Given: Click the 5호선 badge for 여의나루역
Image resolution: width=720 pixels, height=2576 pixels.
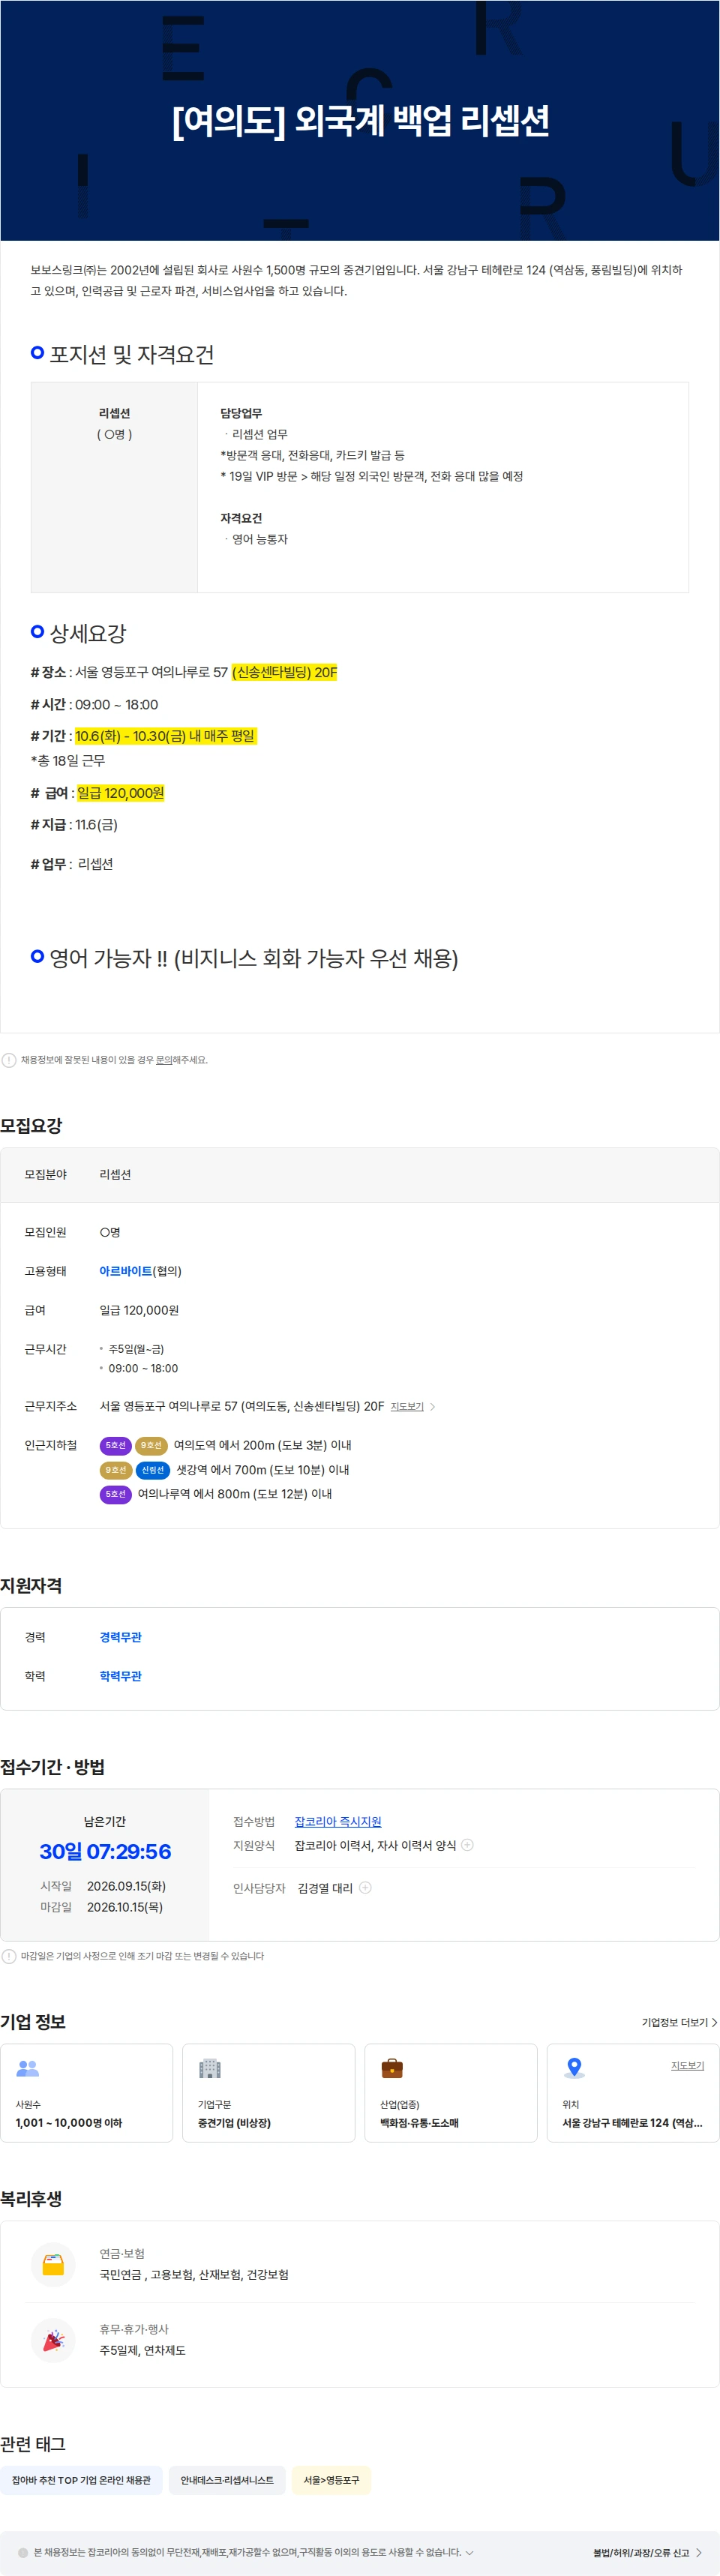Looking at the screenshot, I should point(115,1494).
